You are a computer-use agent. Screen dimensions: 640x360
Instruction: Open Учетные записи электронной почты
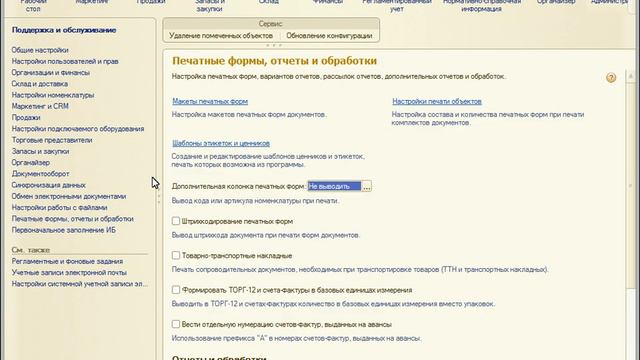69,272
